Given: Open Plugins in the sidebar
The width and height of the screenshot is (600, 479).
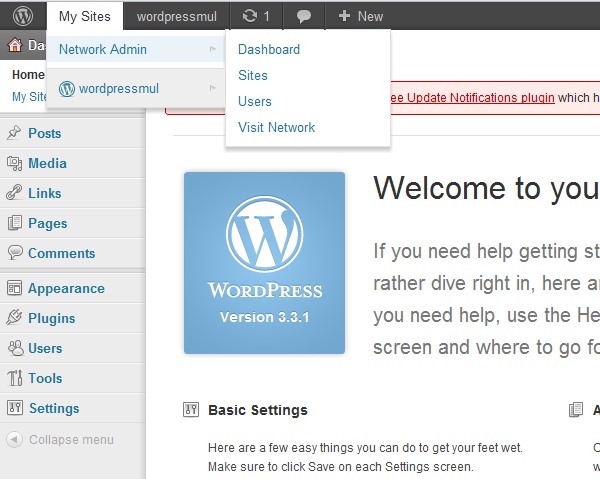Looking at the screenshot, I should [x=52, y=318].
